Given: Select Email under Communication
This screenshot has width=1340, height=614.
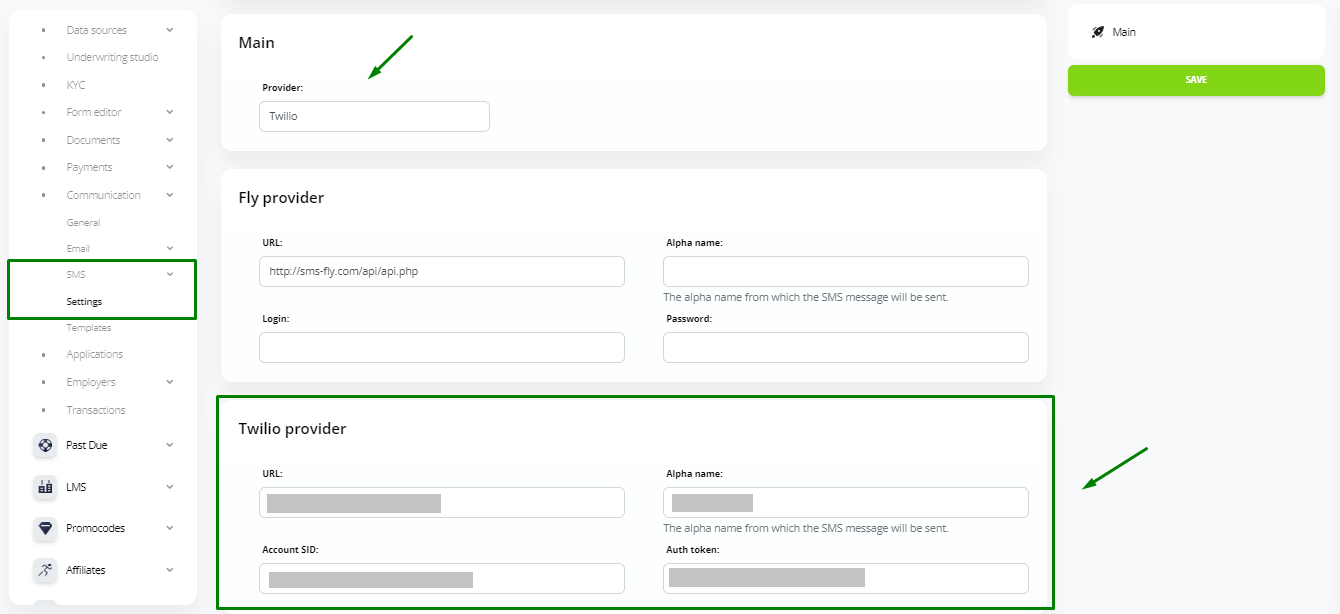Looking at the screenshot, I should (78, 248).
